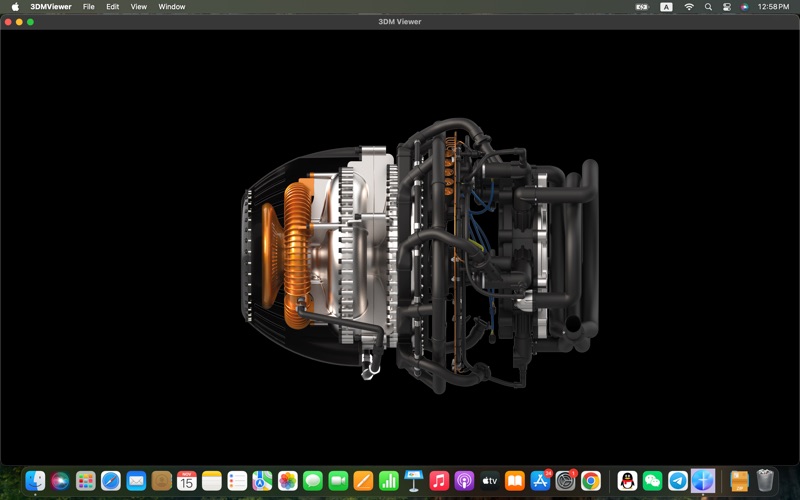
Task: Open the clock showing 12:58 PM
Action: (x=773, y=6)
